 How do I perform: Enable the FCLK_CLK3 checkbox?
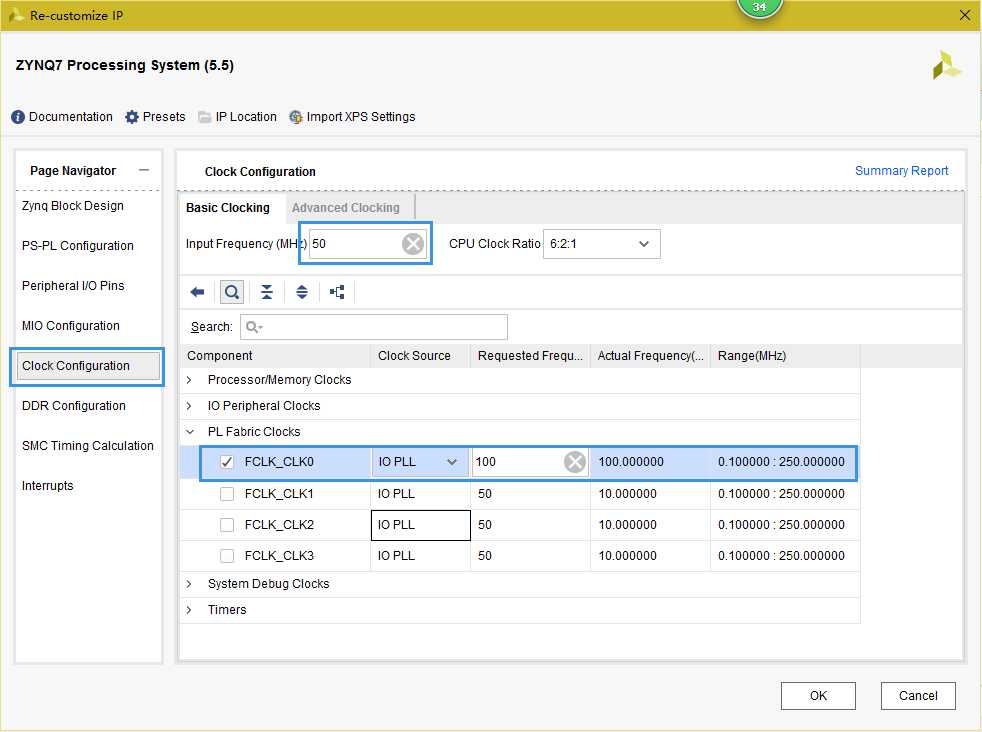[x=227, y=556]
